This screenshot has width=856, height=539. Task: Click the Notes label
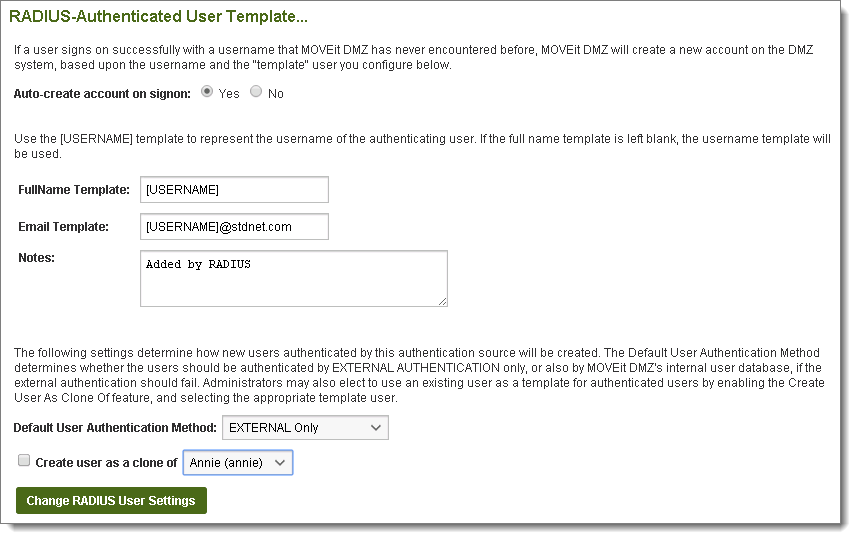(x=37, y=258)
